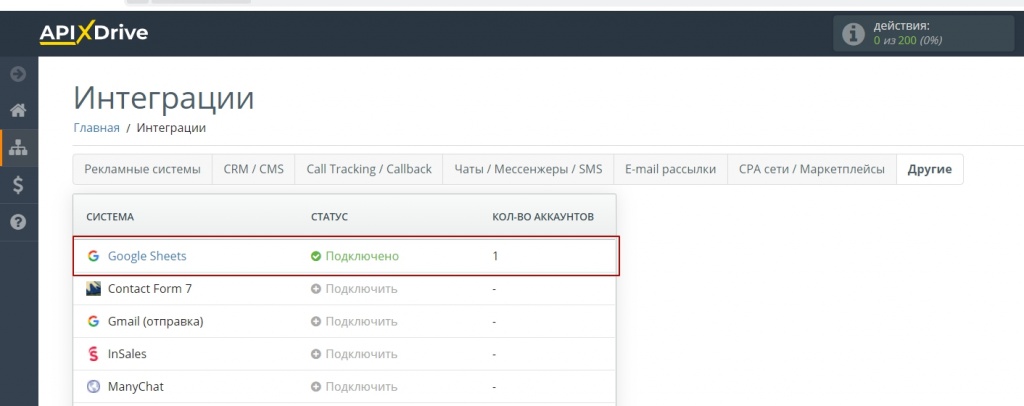Click account count 1 for Google Sheets
The image size is (1024, 406).
coord(495,256)
